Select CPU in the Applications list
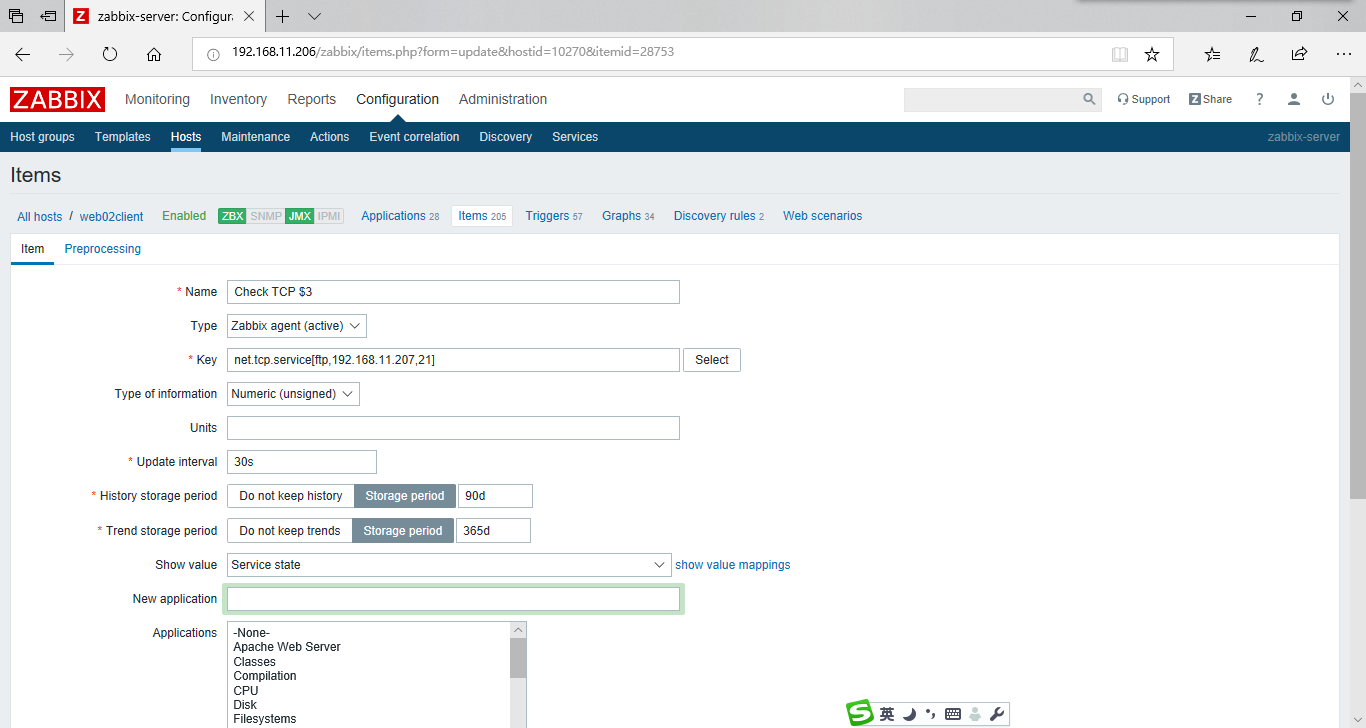The image size is (1366, 728). pyautogui.click(x=246, y=691)
